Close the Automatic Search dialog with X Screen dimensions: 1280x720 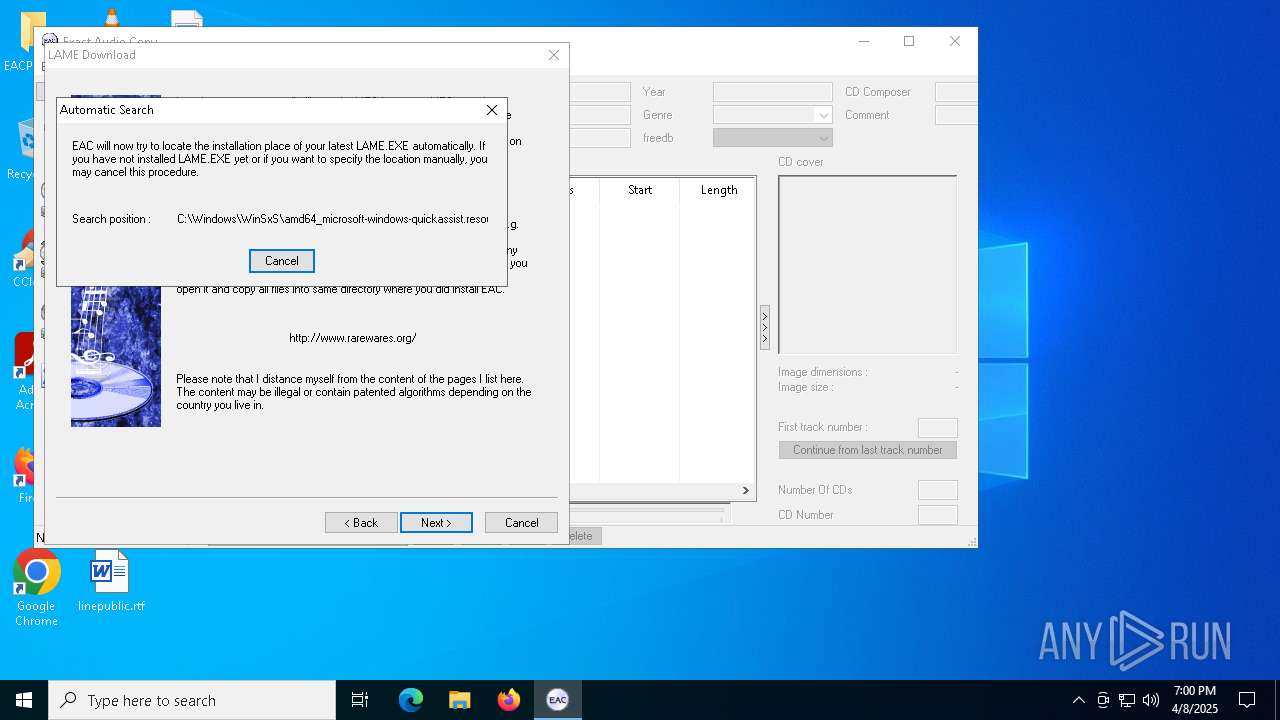click(491, 110)
